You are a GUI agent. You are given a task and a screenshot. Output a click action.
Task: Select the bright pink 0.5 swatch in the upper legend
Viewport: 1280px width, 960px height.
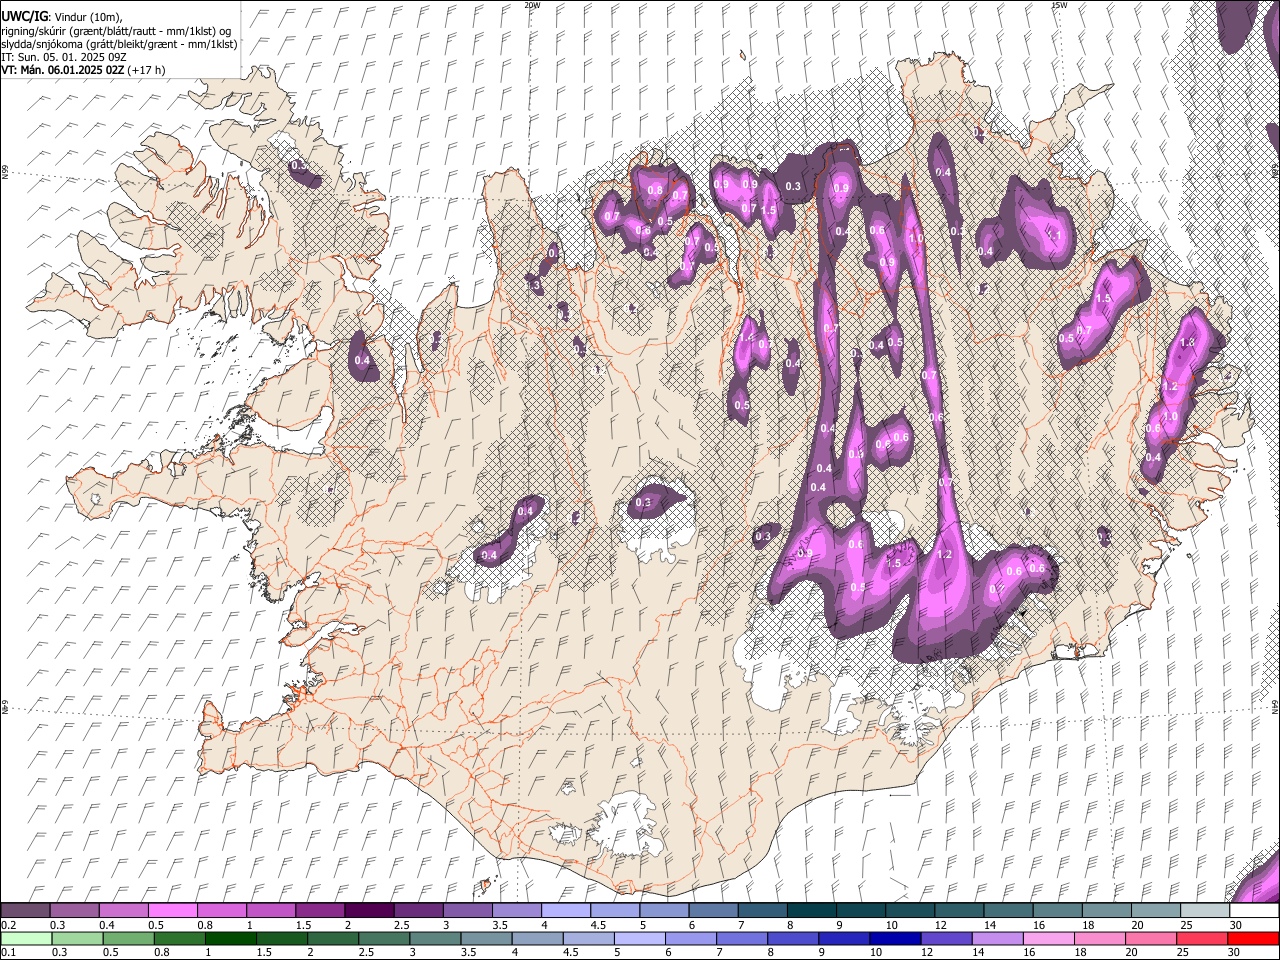(172, 910)
